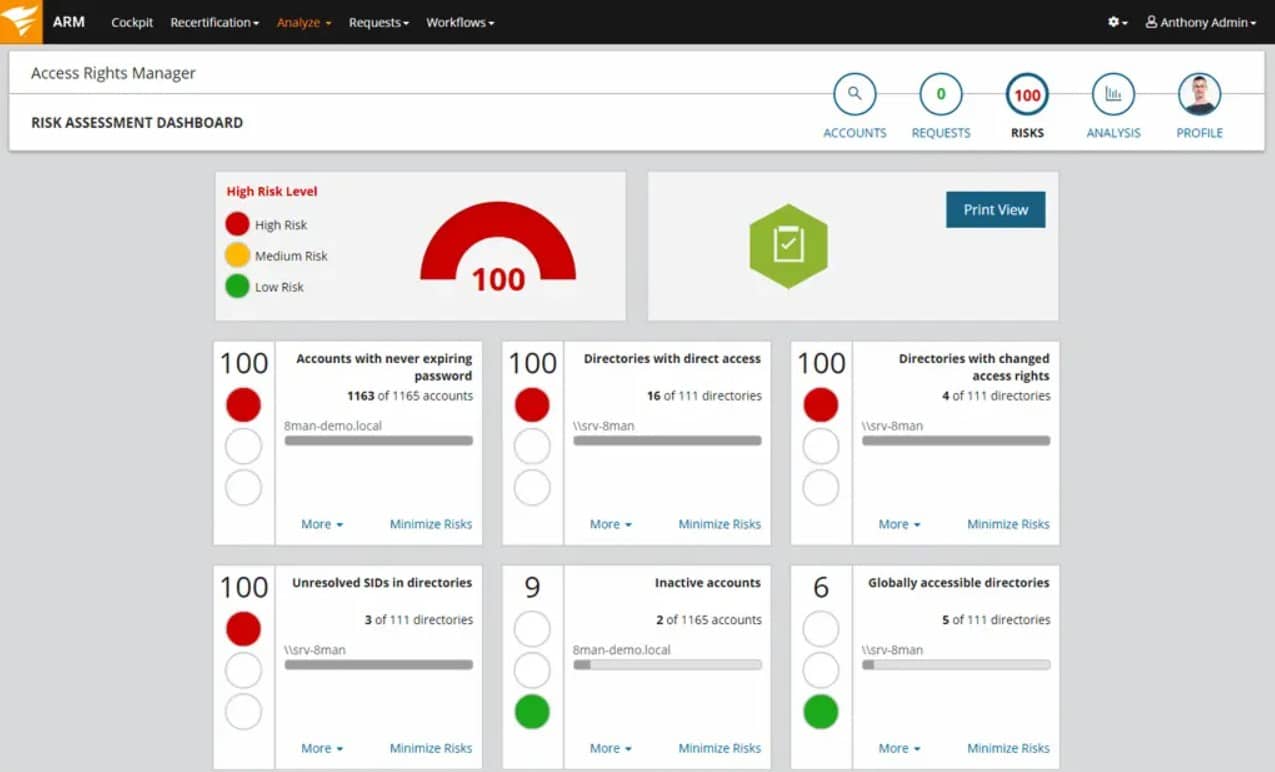Viewport: 1275px width, 772px height.
Task: Click the red High Risk legend swatch
Action: coord(237,225)
